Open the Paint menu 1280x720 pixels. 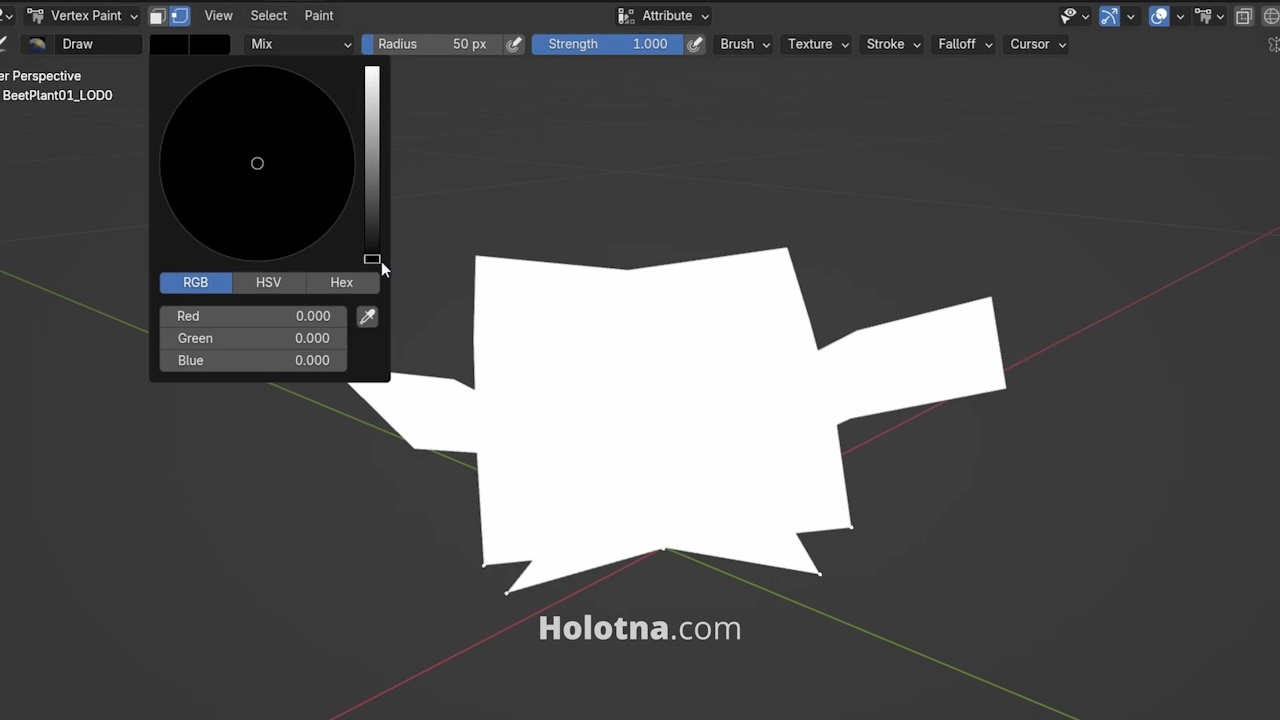(x=319, y=16)
